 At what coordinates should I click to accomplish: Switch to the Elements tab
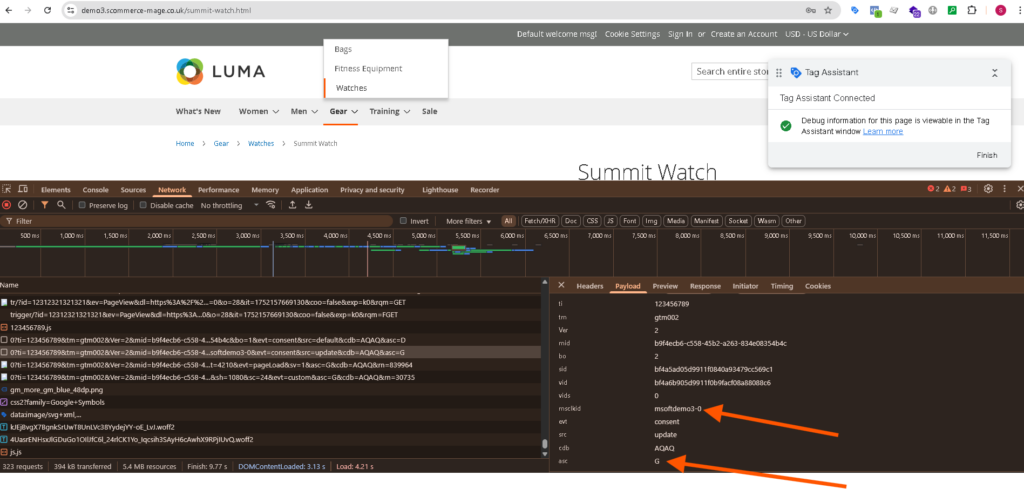click(x=56, y=190)
